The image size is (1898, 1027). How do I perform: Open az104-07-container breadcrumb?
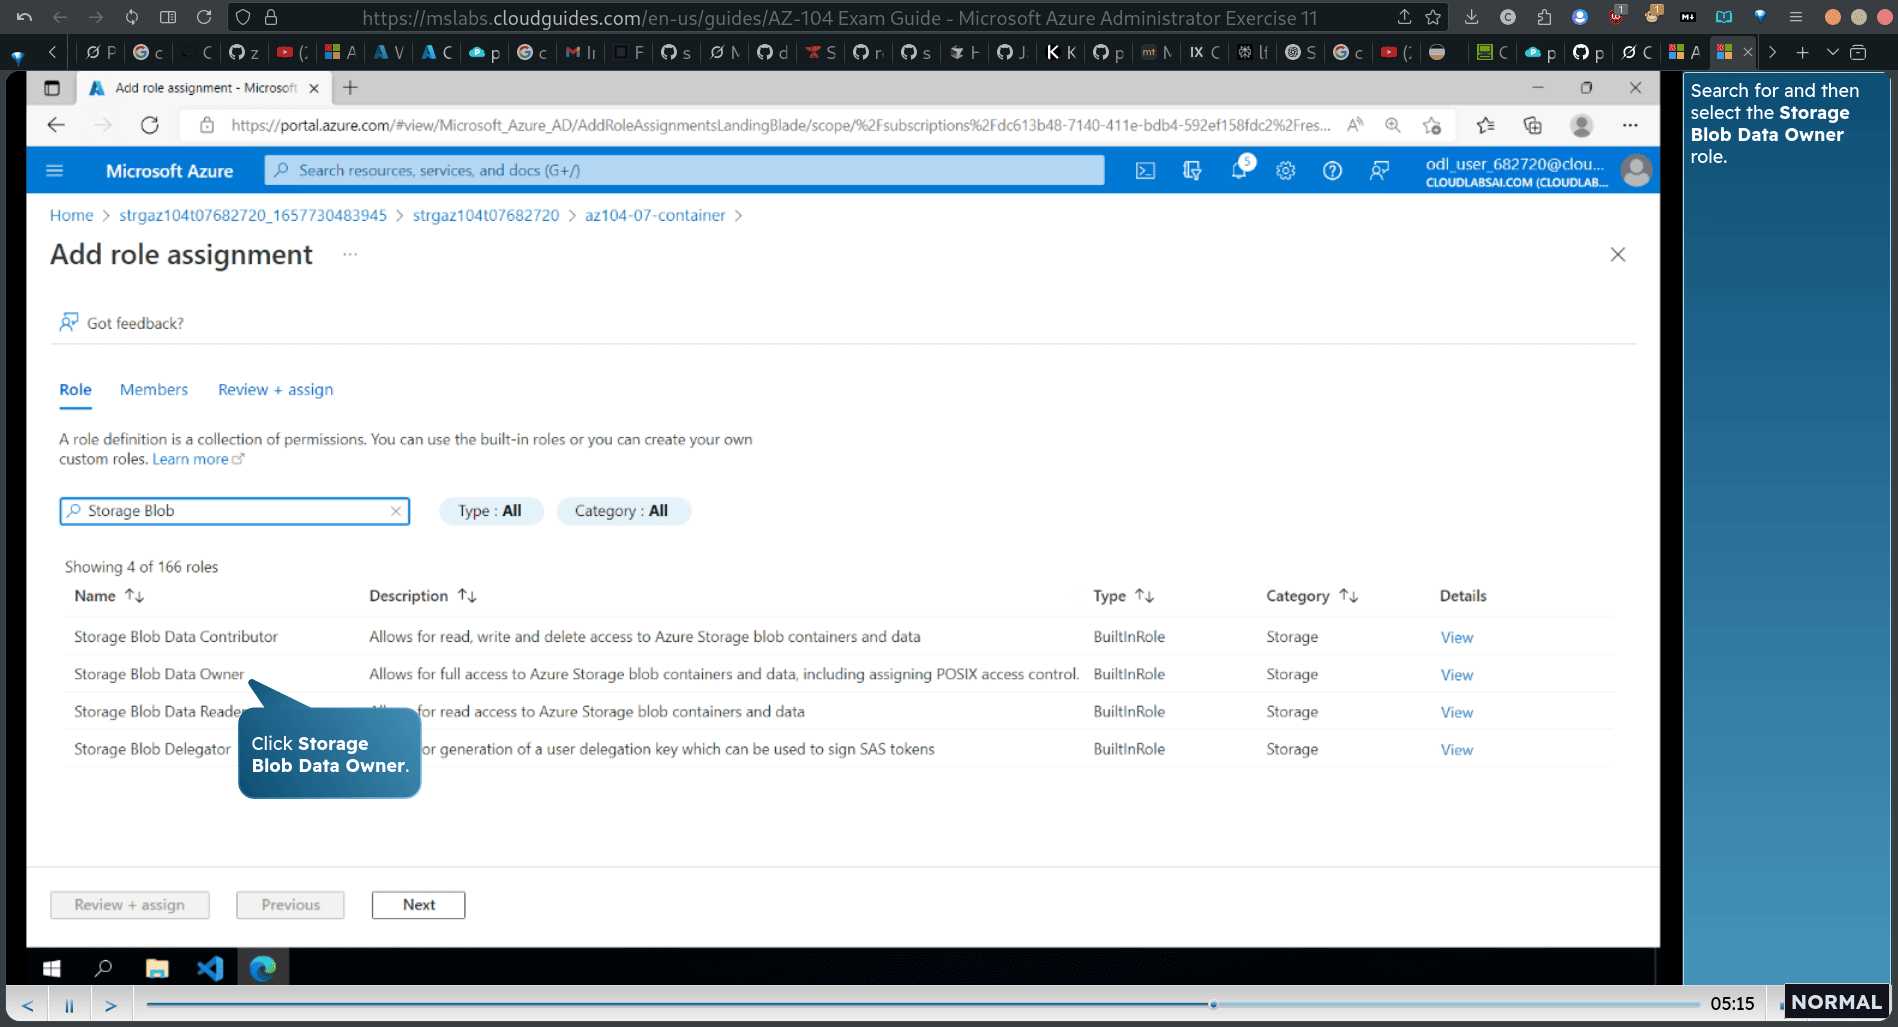(x=655, y=215)
